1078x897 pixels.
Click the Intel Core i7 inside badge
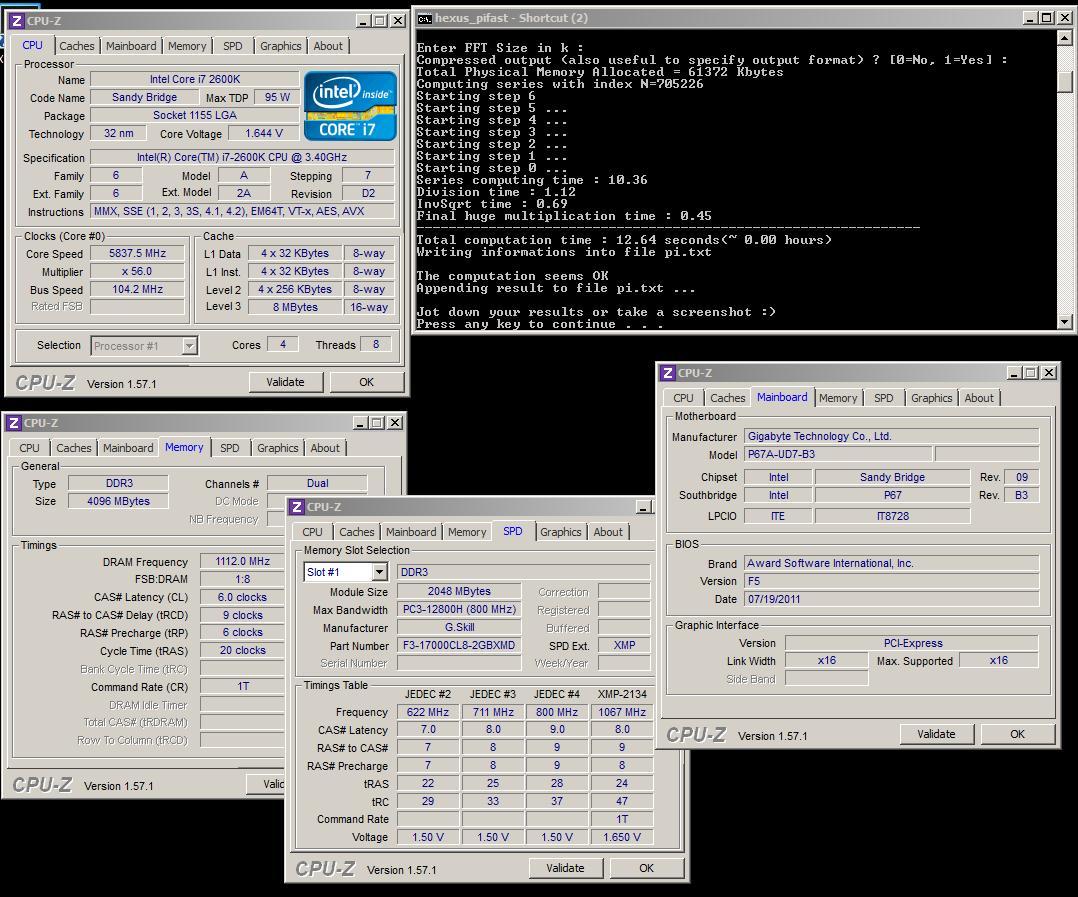[x=351, y=107]
